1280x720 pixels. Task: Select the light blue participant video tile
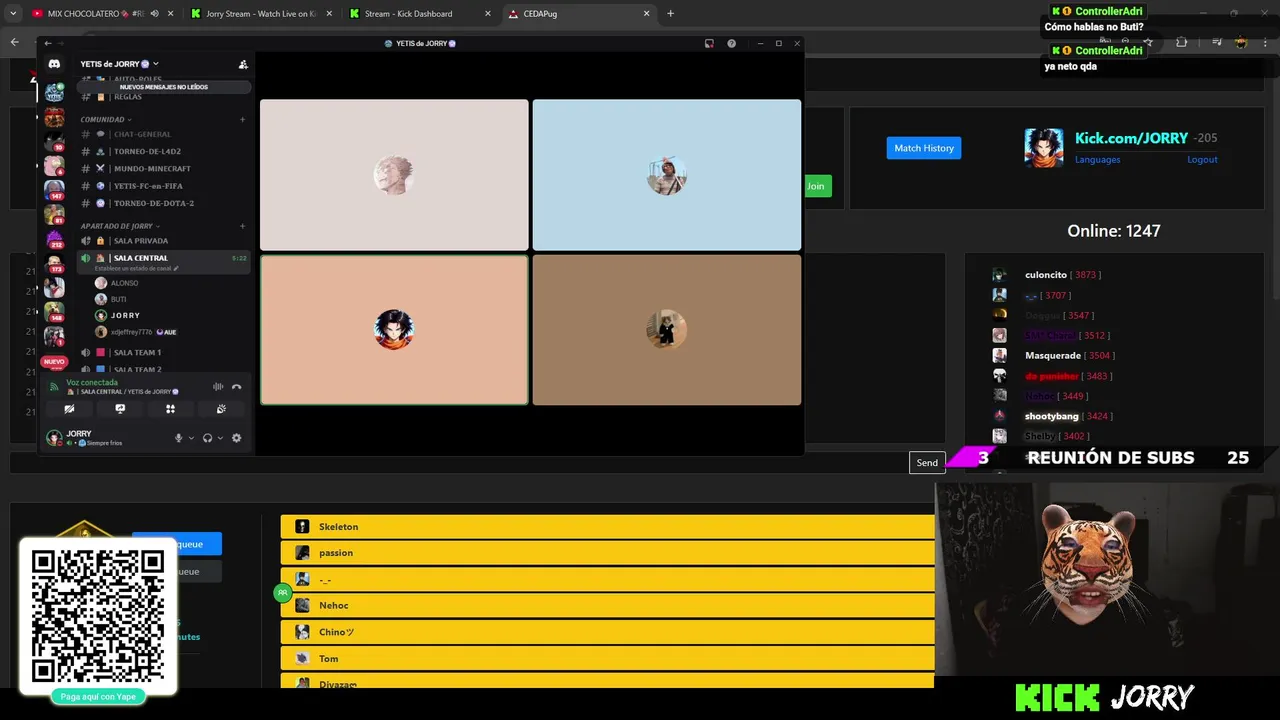[x=667, y=175]
